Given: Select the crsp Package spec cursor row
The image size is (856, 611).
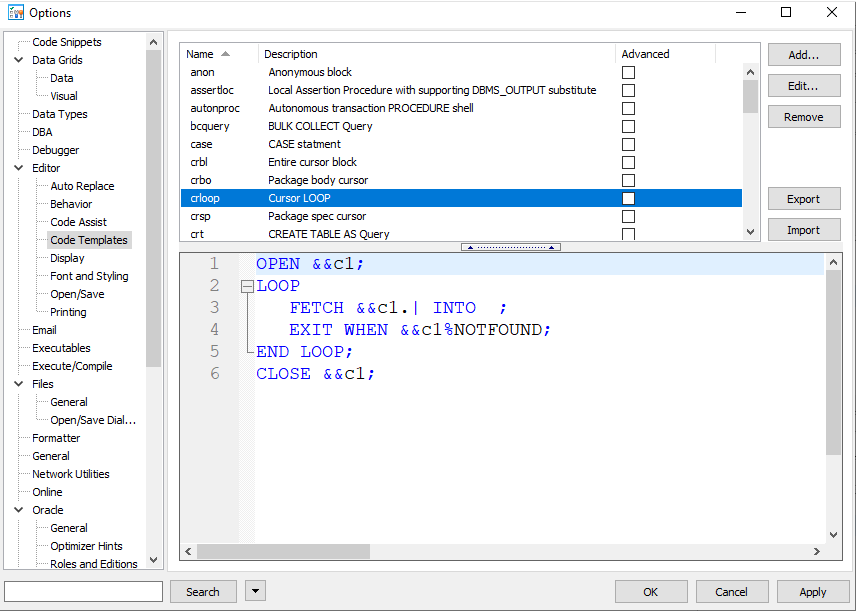Looking at the screenshot, I should (461, 216).
